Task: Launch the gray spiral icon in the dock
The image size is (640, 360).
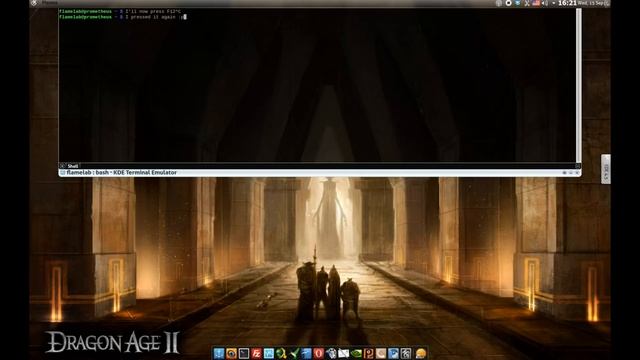Action: (406, 353)
